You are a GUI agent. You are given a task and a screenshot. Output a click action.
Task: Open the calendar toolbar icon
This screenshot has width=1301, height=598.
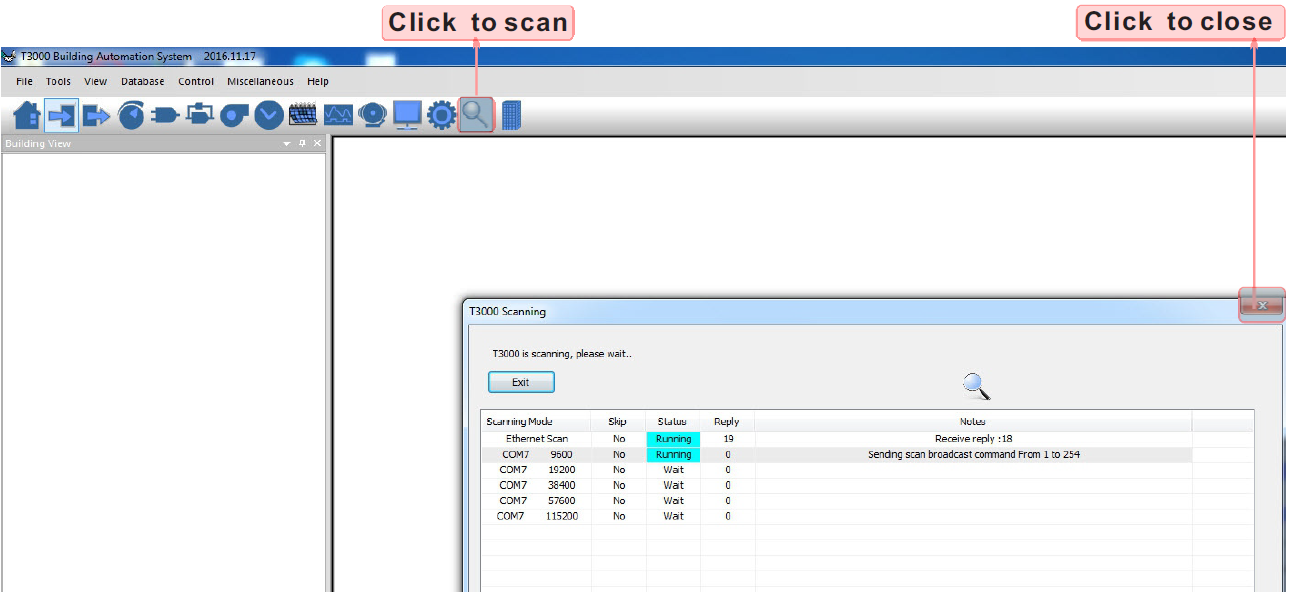[303, 116]
